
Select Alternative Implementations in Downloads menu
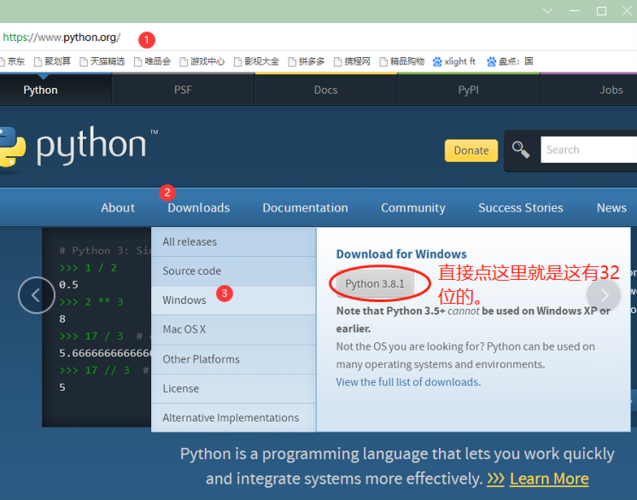234,418
